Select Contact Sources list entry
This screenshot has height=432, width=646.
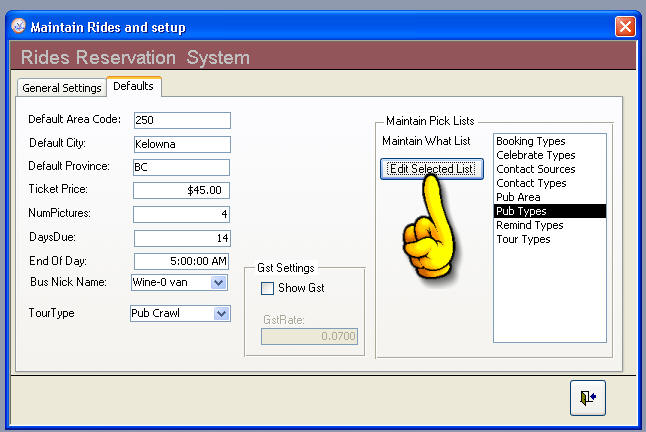(536, 170)
